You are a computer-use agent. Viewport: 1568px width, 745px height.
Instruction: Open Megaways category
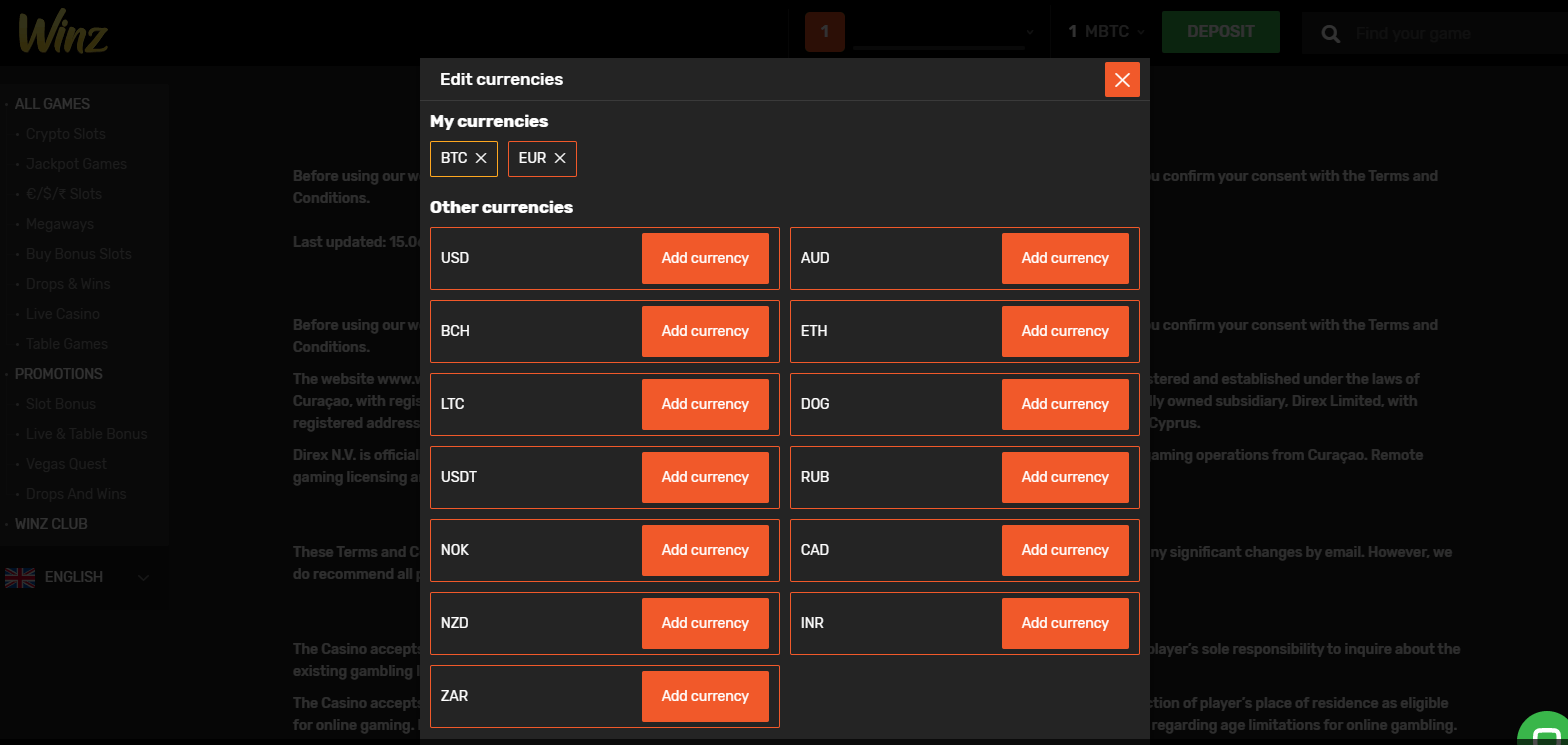[60, 224]
